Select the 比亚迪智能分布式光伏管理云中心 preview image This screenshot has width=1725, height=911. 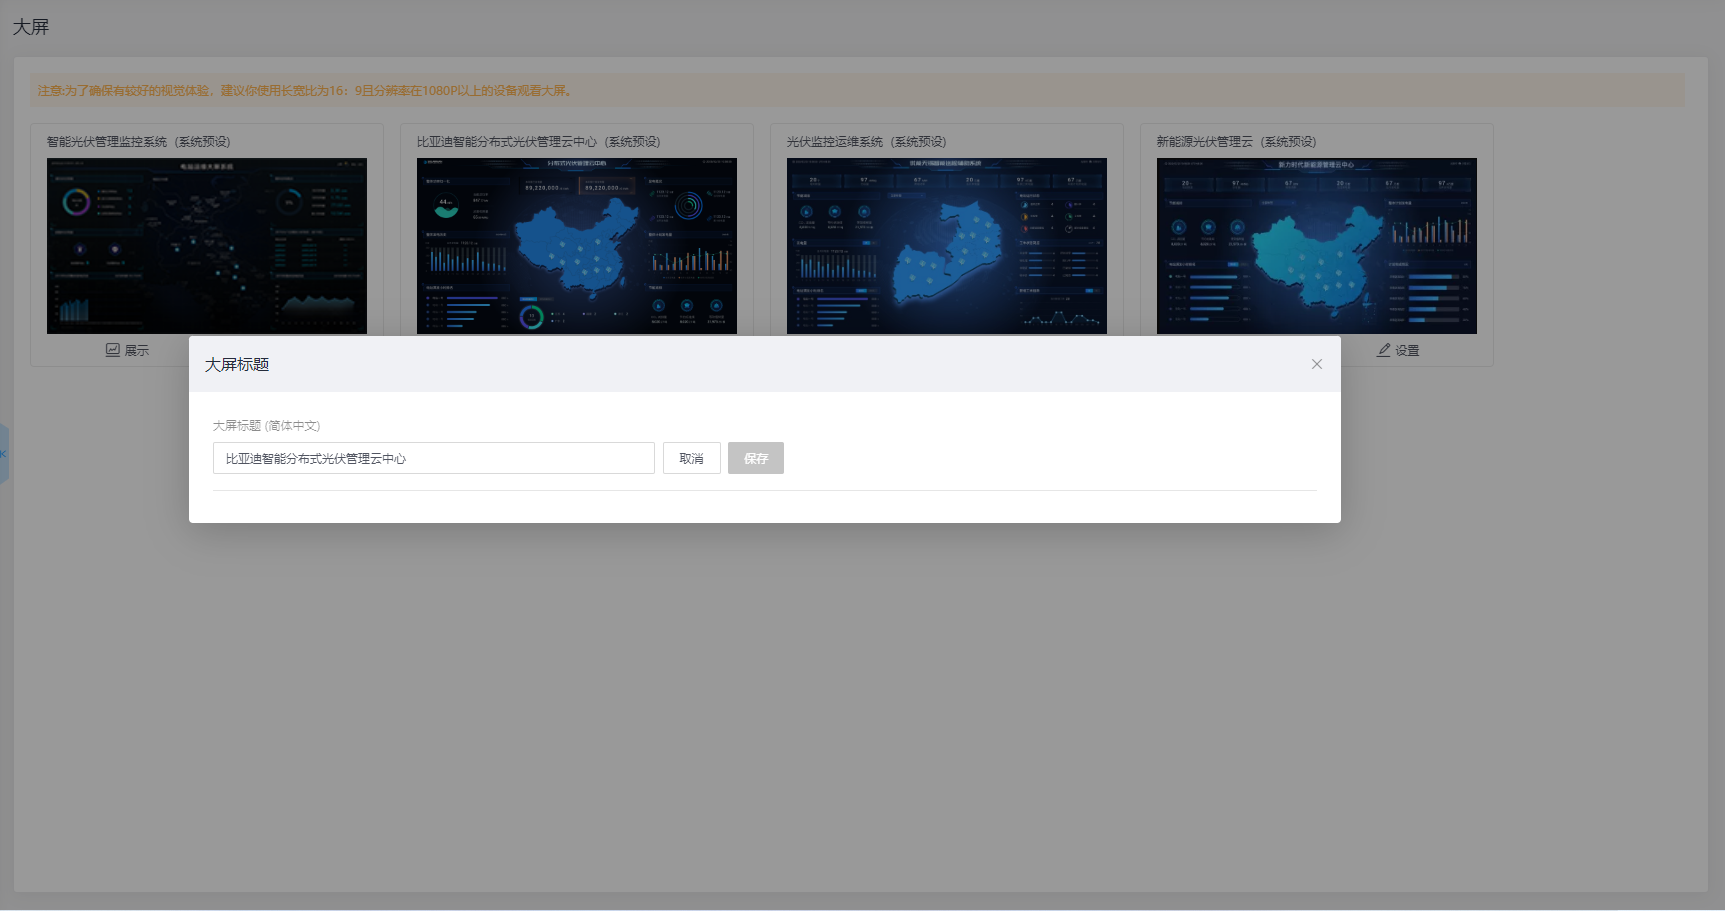(577, 245)
